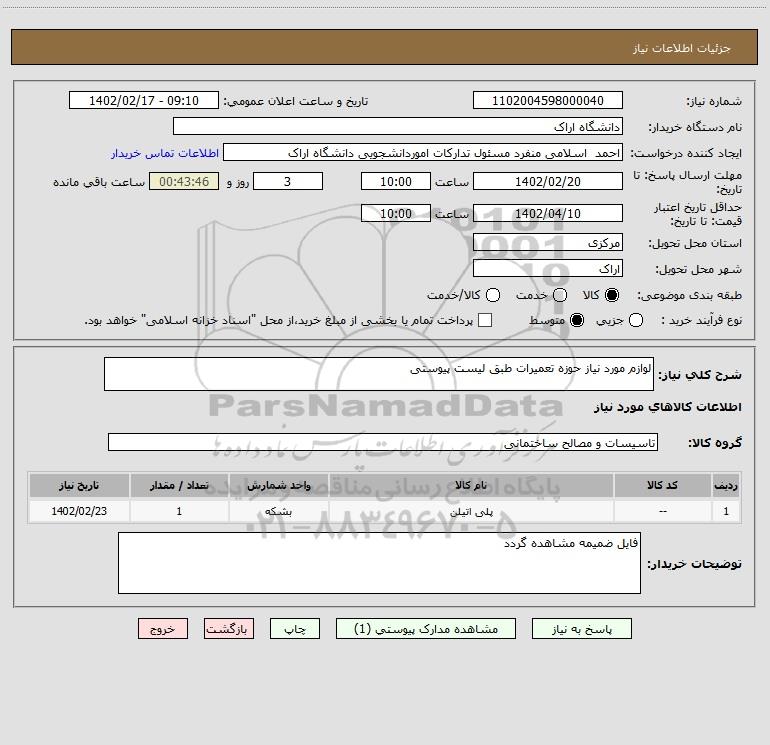The height and width of the screenshot is (745, 770).
Task: Click the delivery province field مرکزی
Action: click(x=548, y=243)
